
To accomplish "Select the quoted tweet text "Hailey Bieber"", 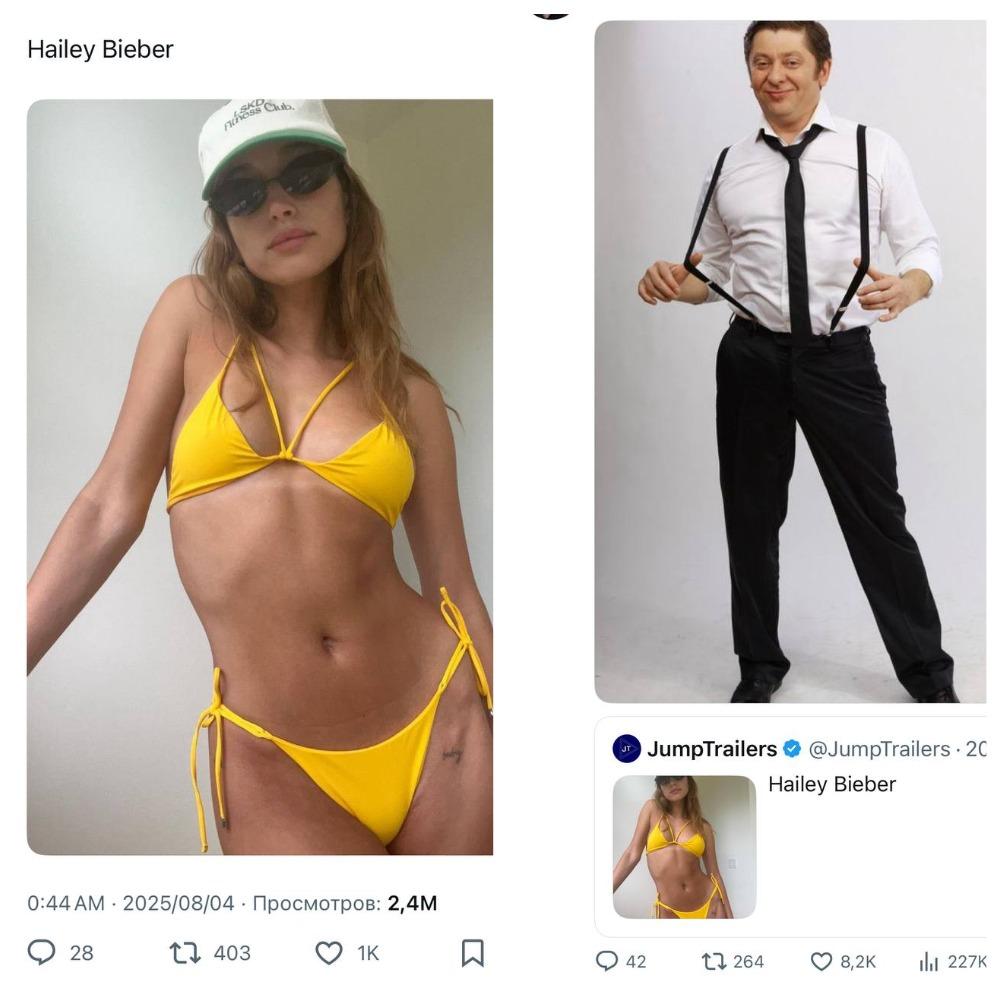I will point(832,784).
